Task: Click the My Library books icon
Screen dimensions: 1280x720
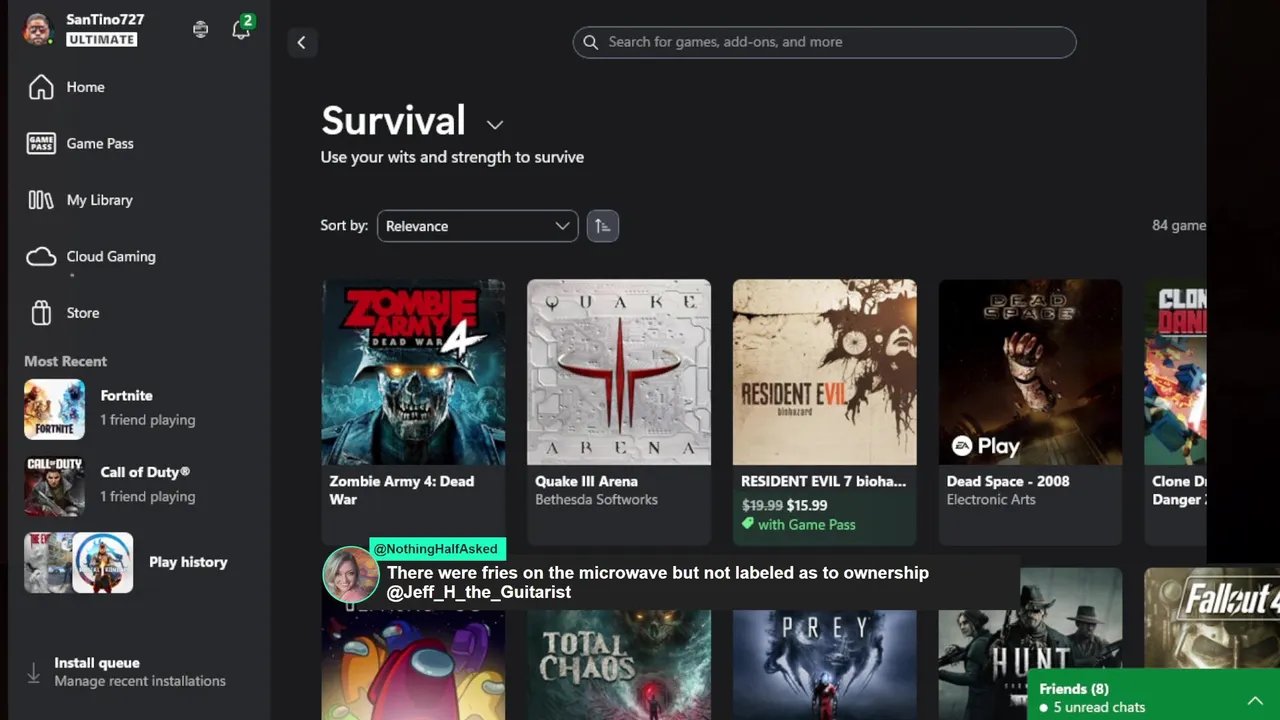Action: coord(41,200)
